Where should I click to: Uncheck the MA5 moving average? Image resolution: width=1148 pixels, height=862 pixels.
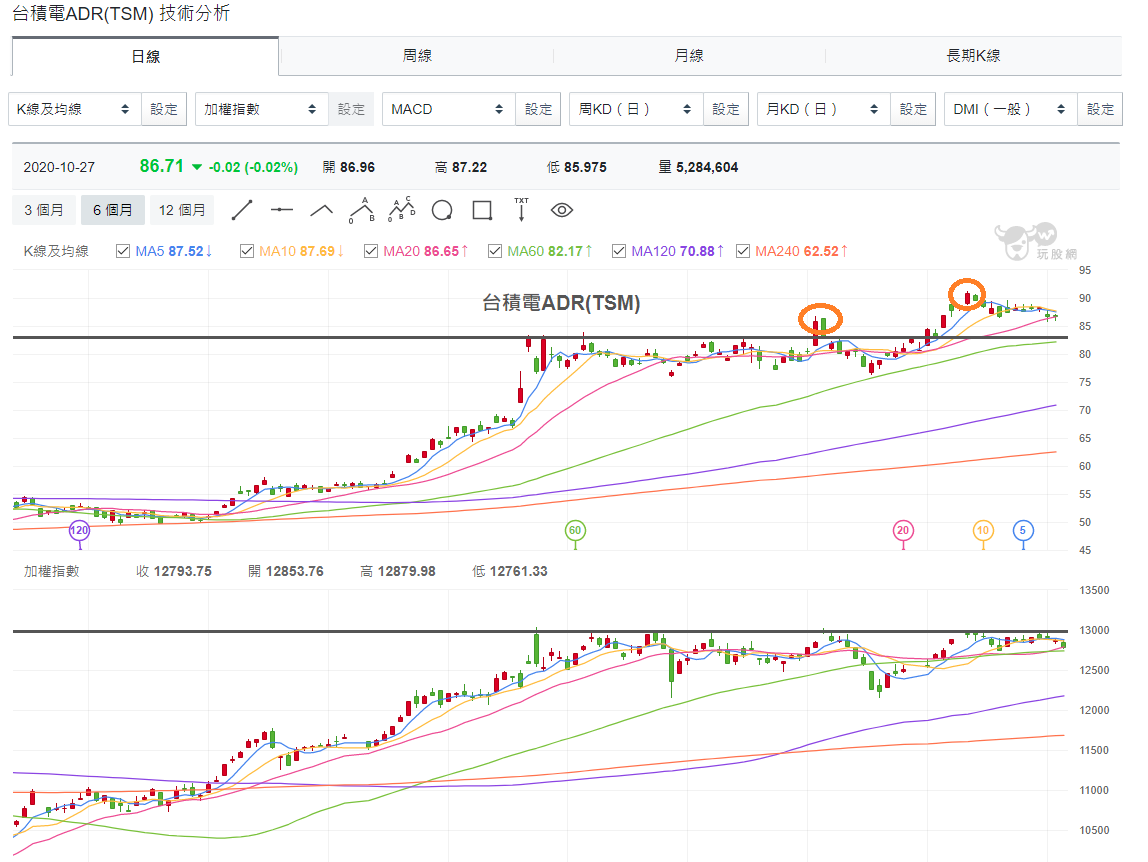pyautogui.click(x=121, y=251)
